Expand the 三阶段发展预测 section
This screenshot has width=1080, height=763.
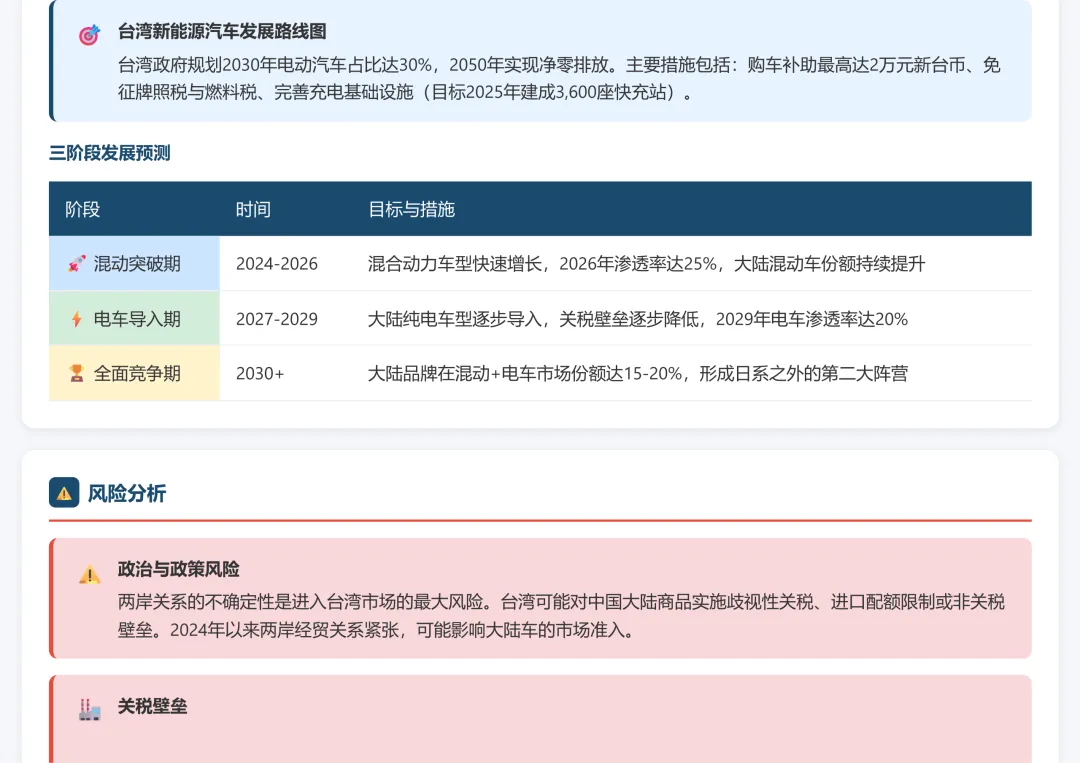[x=107, y=153]
